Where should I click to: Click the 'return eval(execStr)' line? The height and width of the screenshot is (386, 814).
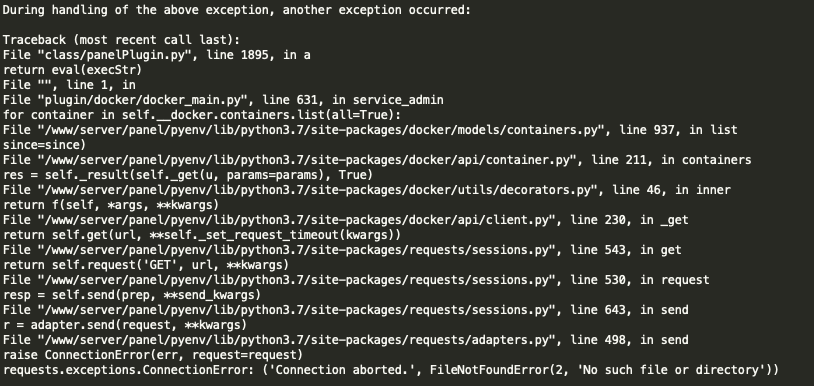pyautogui.click(x=72, y=70)
